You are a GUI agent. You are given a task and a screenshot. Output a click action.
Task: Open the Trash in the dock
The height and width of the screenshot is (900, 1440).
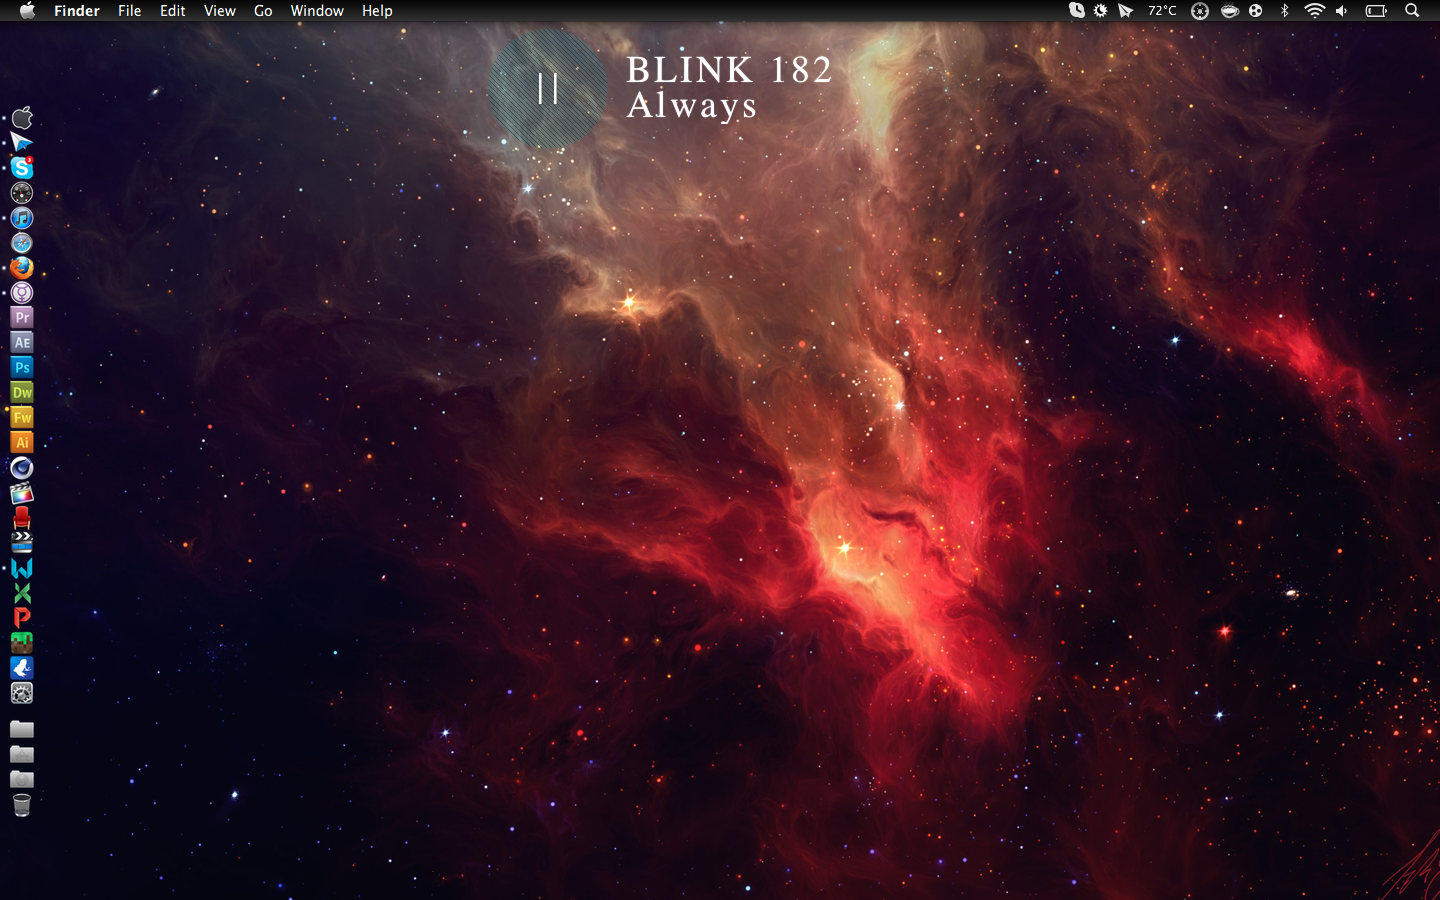pyautogui.click(x=22, y=805)
